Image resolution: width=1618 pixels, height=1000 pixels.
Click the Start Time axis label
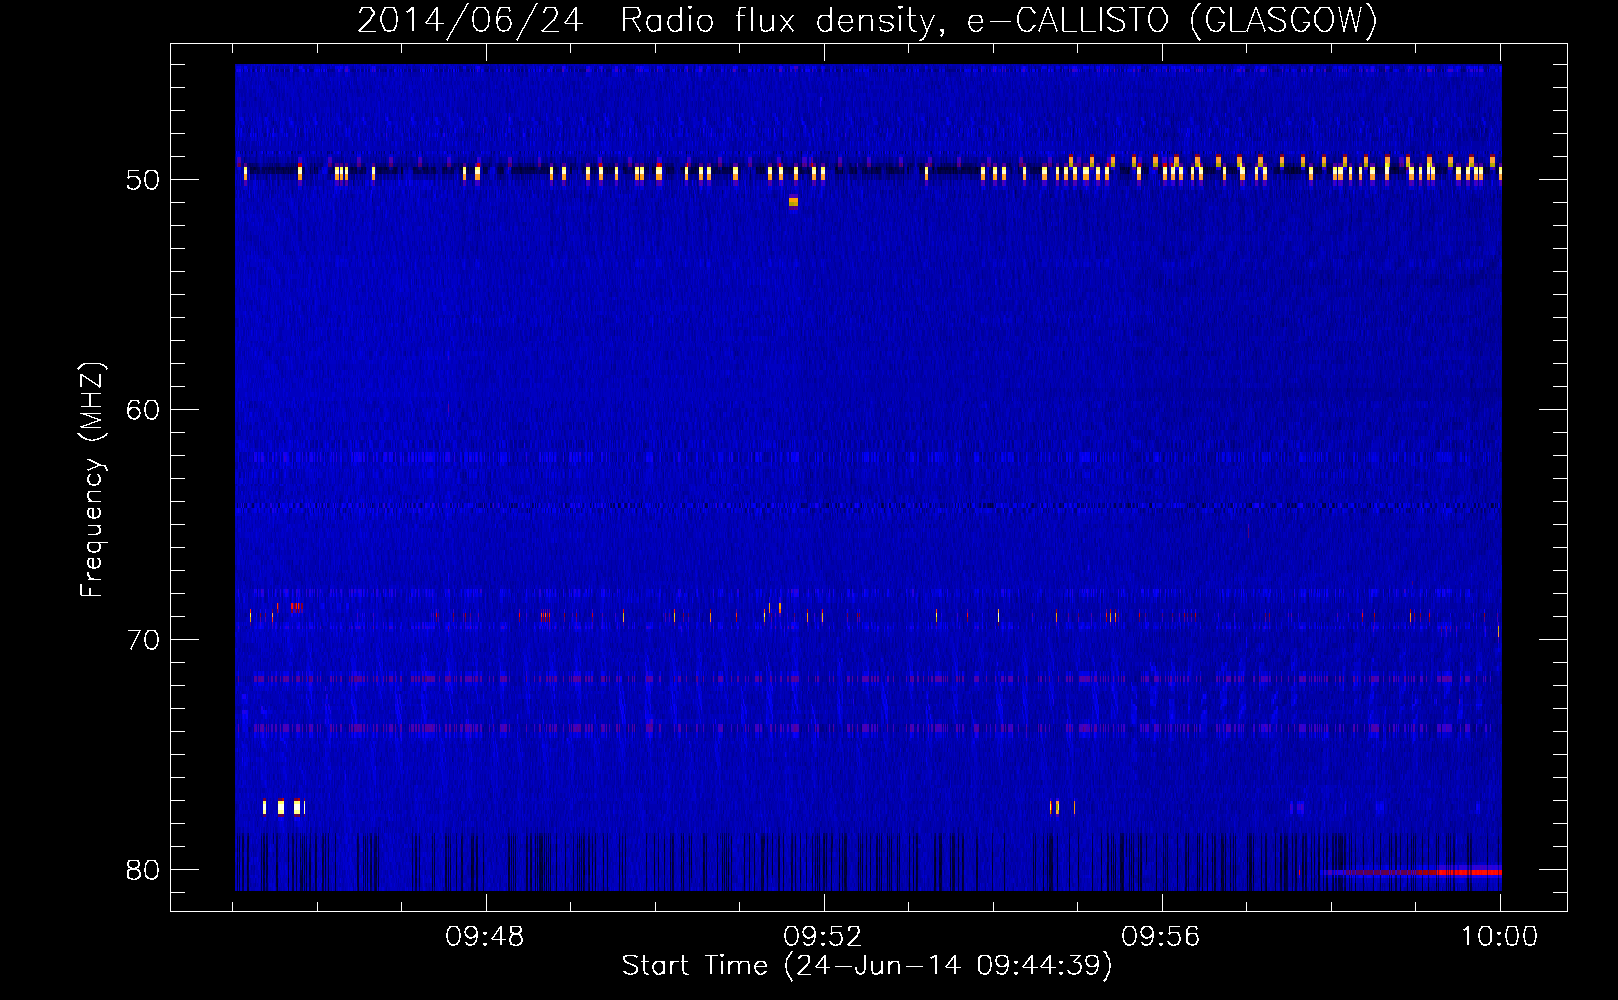click(867, 966)
